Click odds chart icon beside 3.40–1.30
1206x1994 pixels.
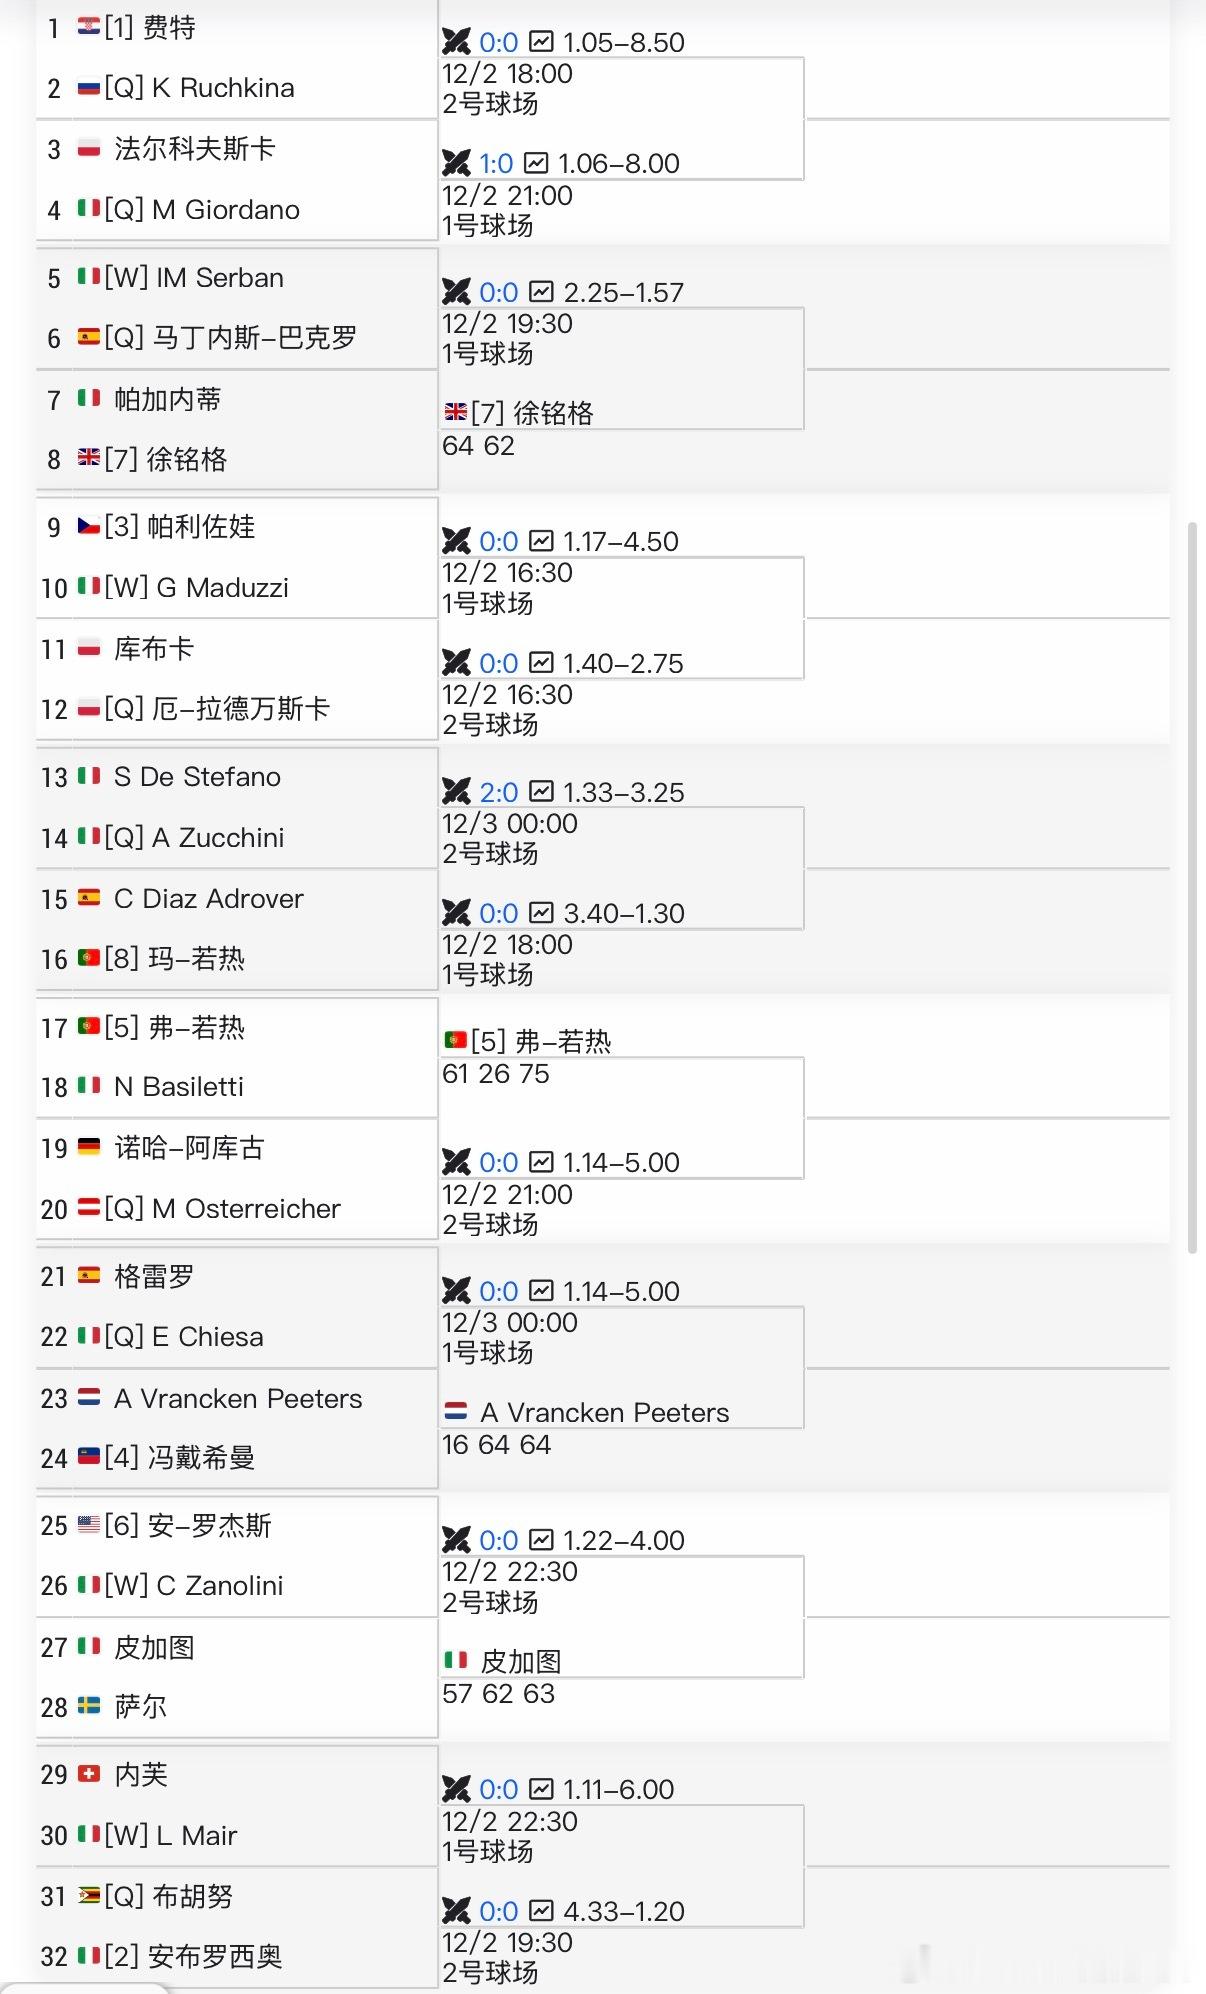tap(541, 913)
